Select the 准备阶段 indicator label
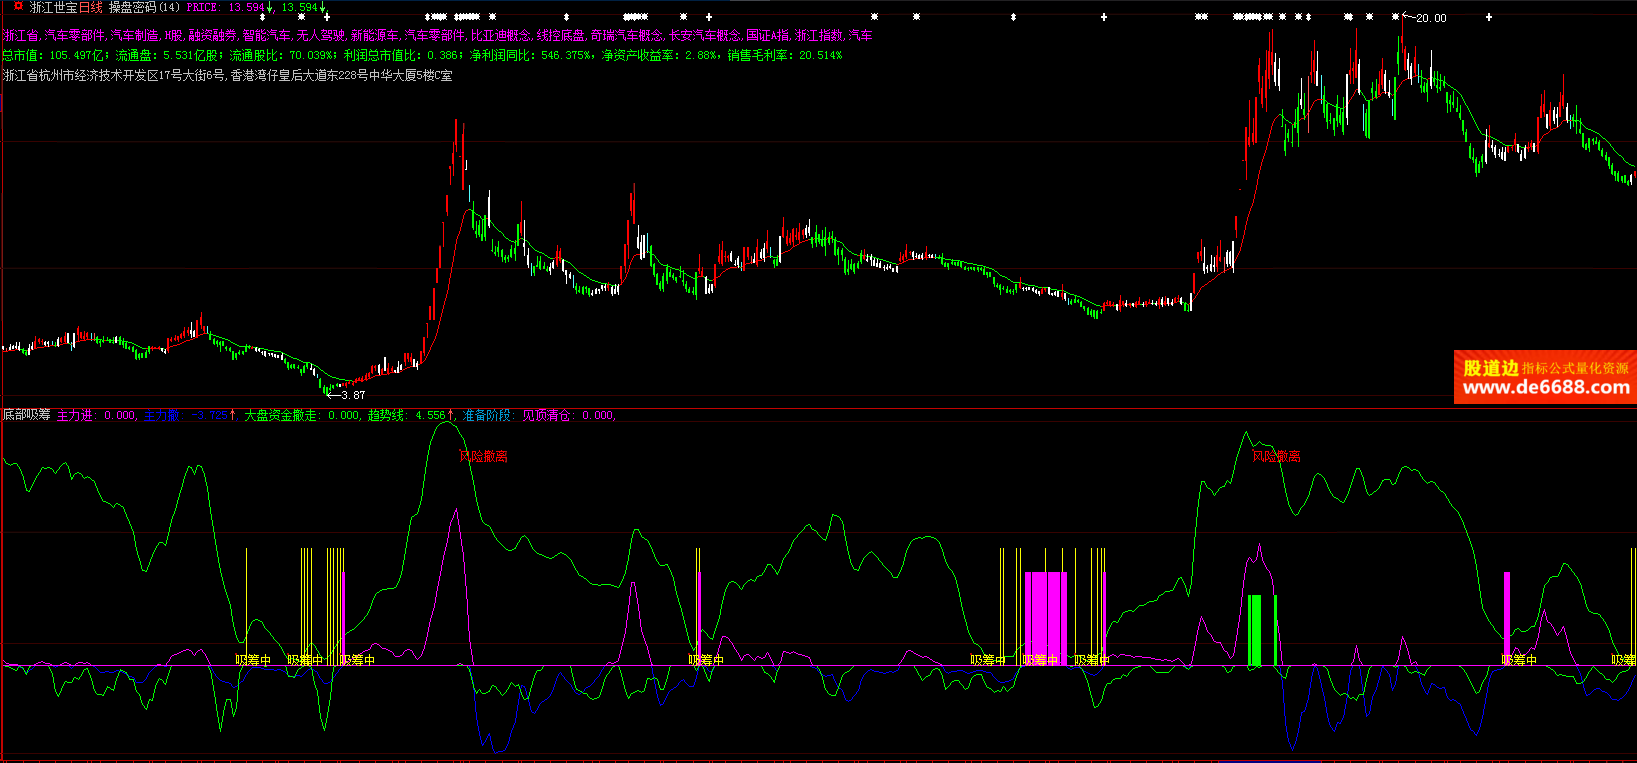 [x=487, y=415]
